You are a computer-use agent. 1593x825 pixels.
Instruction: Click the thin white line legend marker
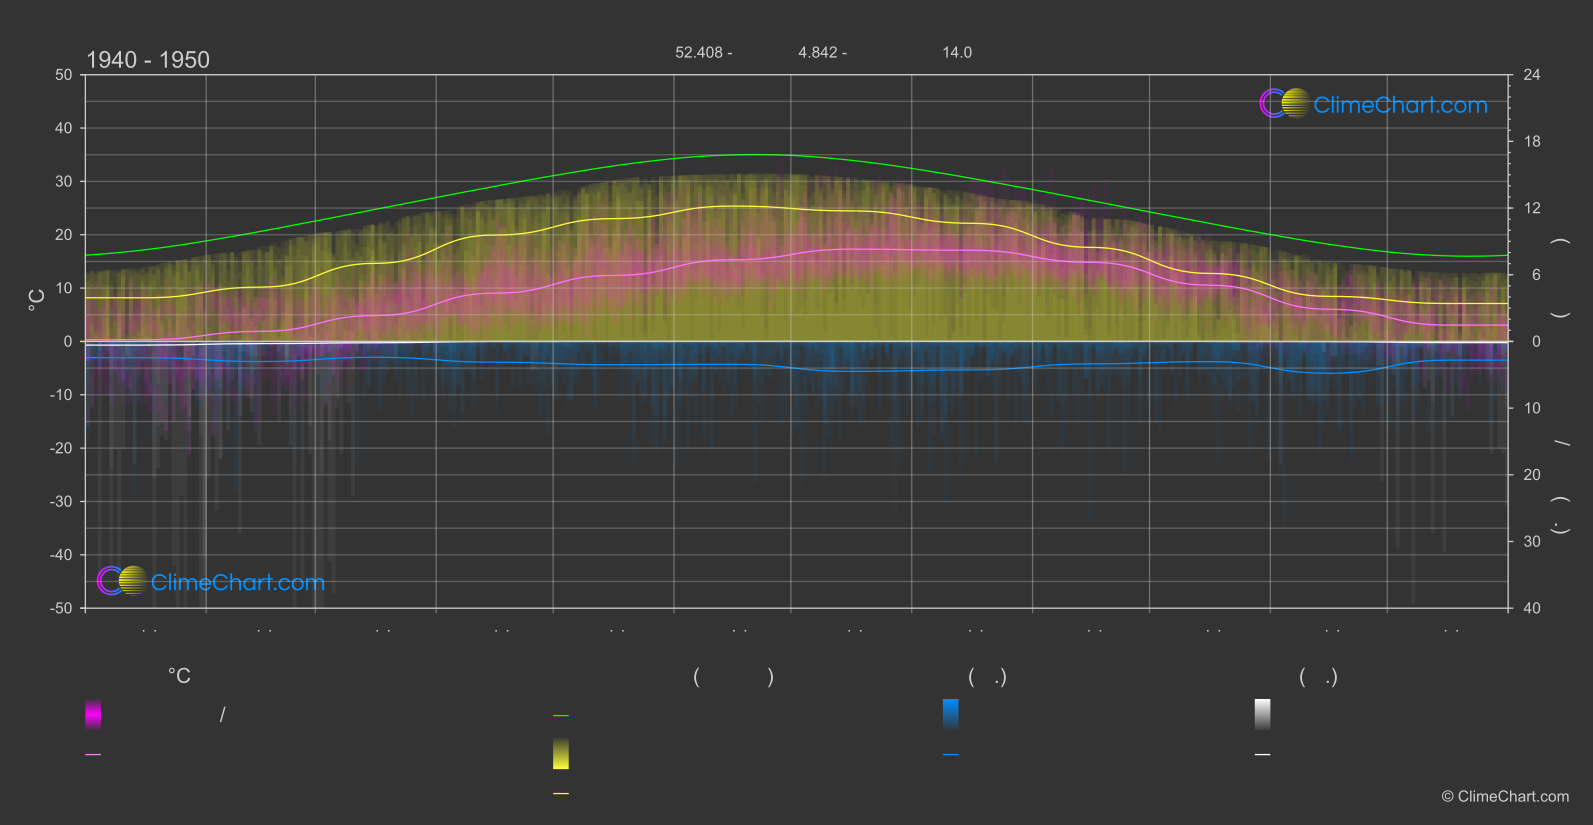[x=1263, y=754]
